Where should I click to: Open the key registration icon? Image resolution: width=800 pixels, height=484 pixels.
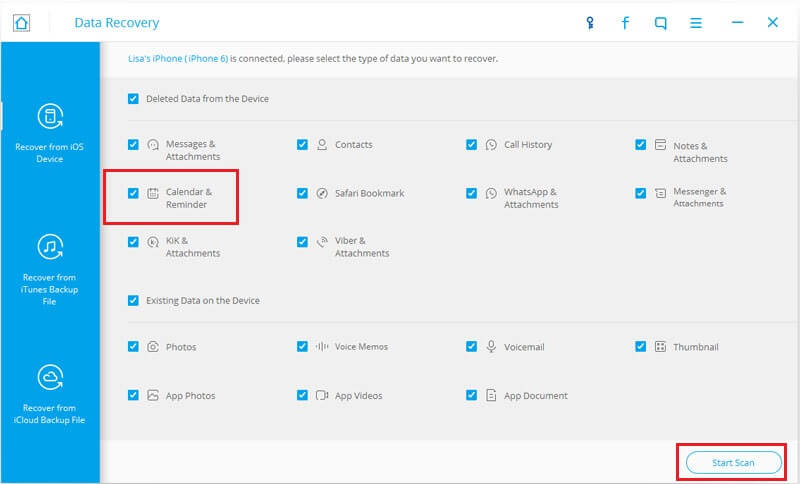(590, 23)
